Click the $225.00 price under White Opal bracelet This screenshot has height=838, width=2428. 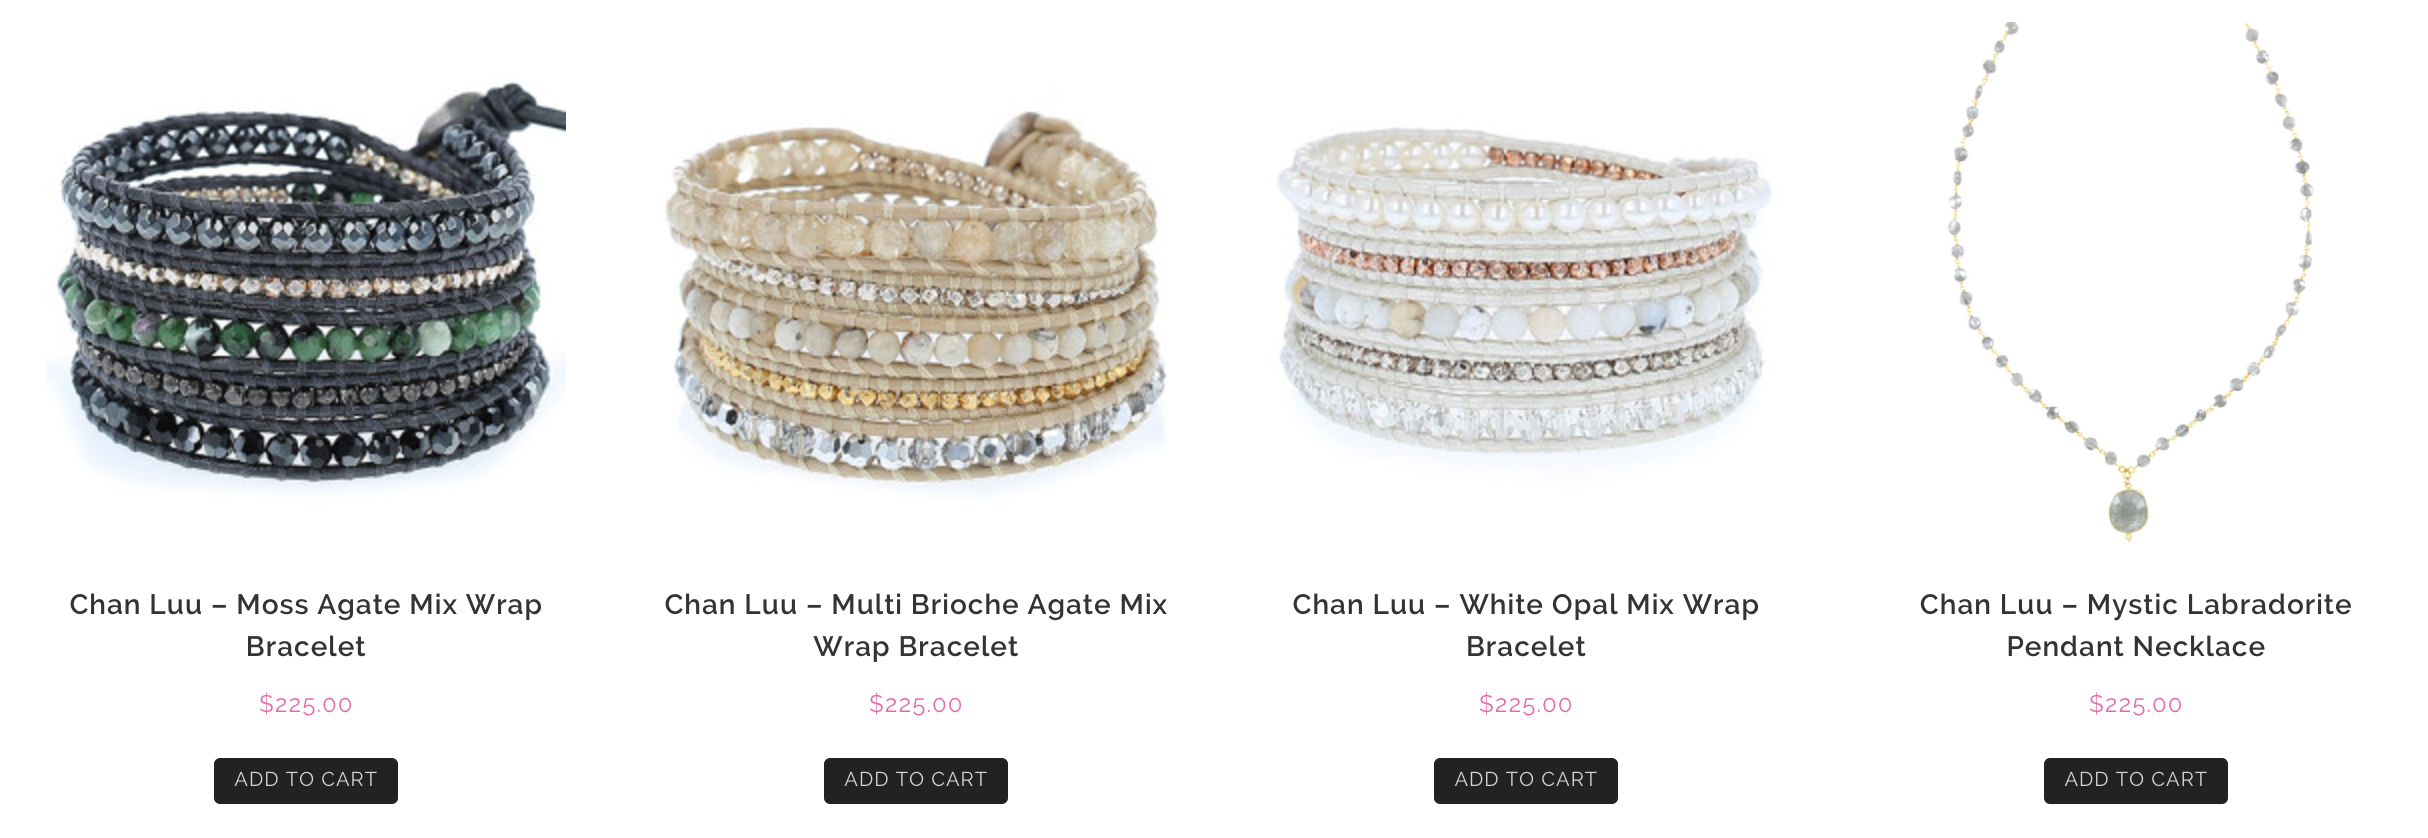click(1526, 704)
